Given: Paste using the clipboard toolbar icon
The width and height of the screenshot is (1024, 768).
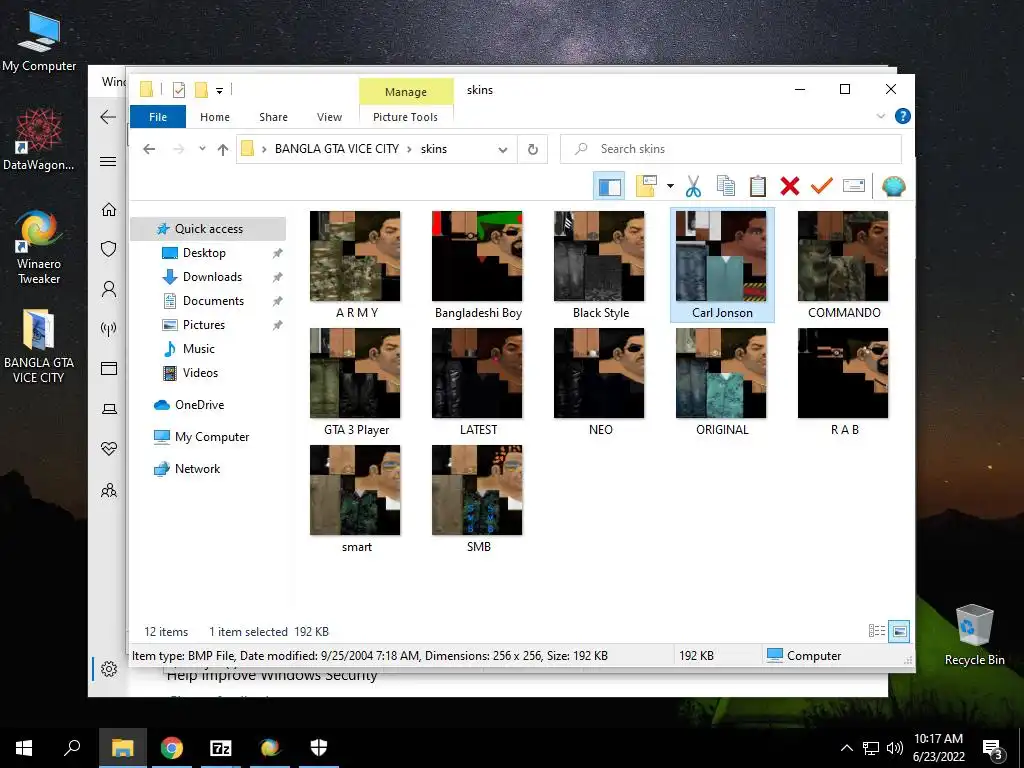Looking at the screenshot, I should pyautogui.click(x=758, y=186).
